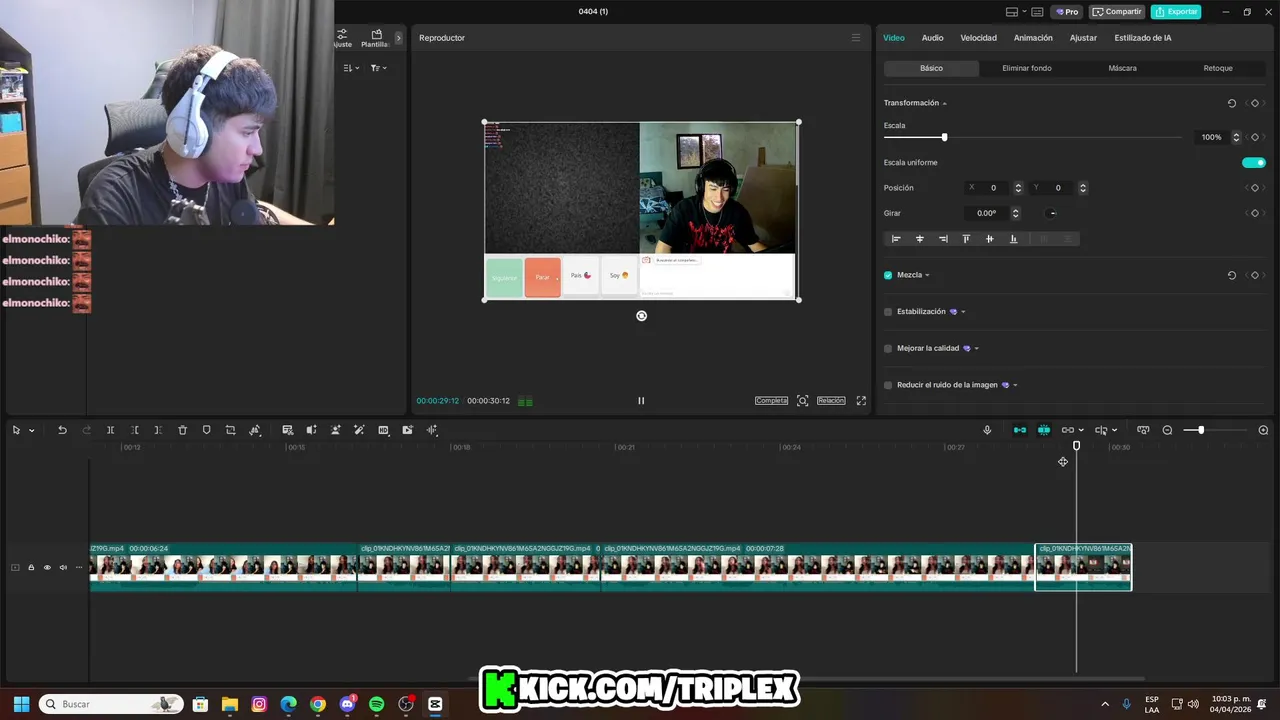Viewport: 1280px width, 720px height.
Task: Align clip to the left edge
Action: 896,239
